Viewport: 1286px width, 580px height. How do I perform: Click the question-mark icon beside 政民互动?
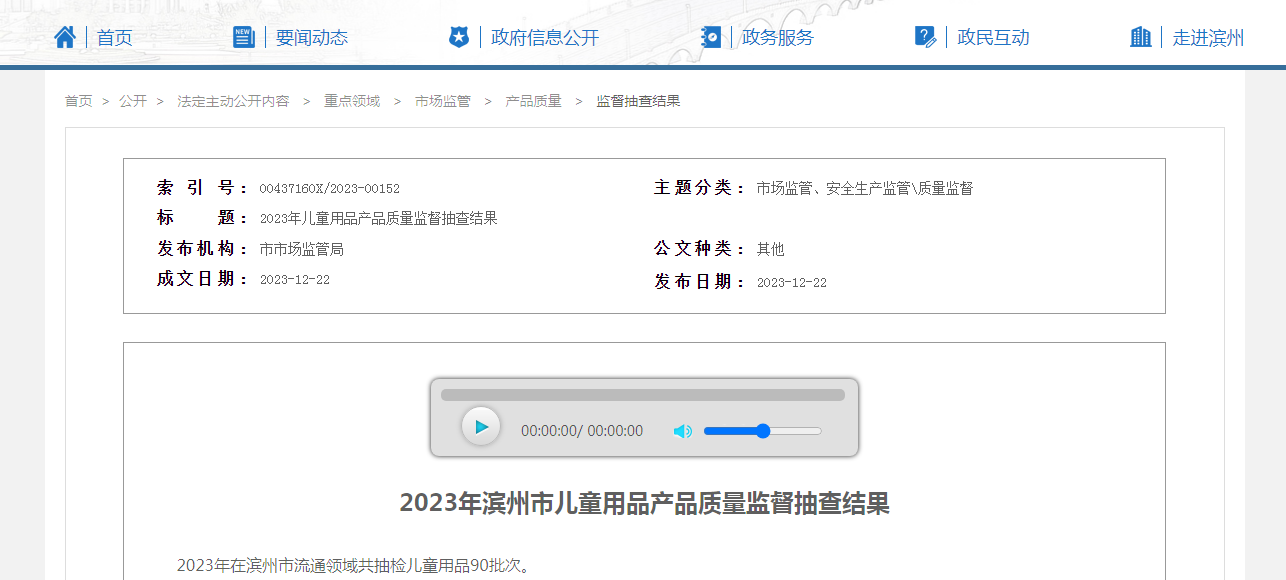925,37
